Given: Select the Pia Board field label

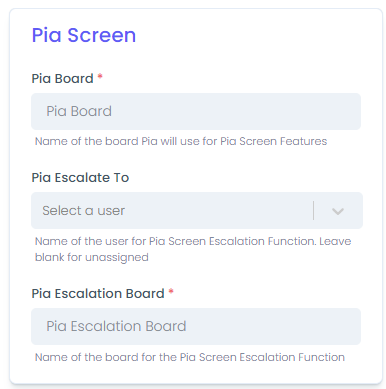Looking at the screenshot, I should click(x=62, y=79).
